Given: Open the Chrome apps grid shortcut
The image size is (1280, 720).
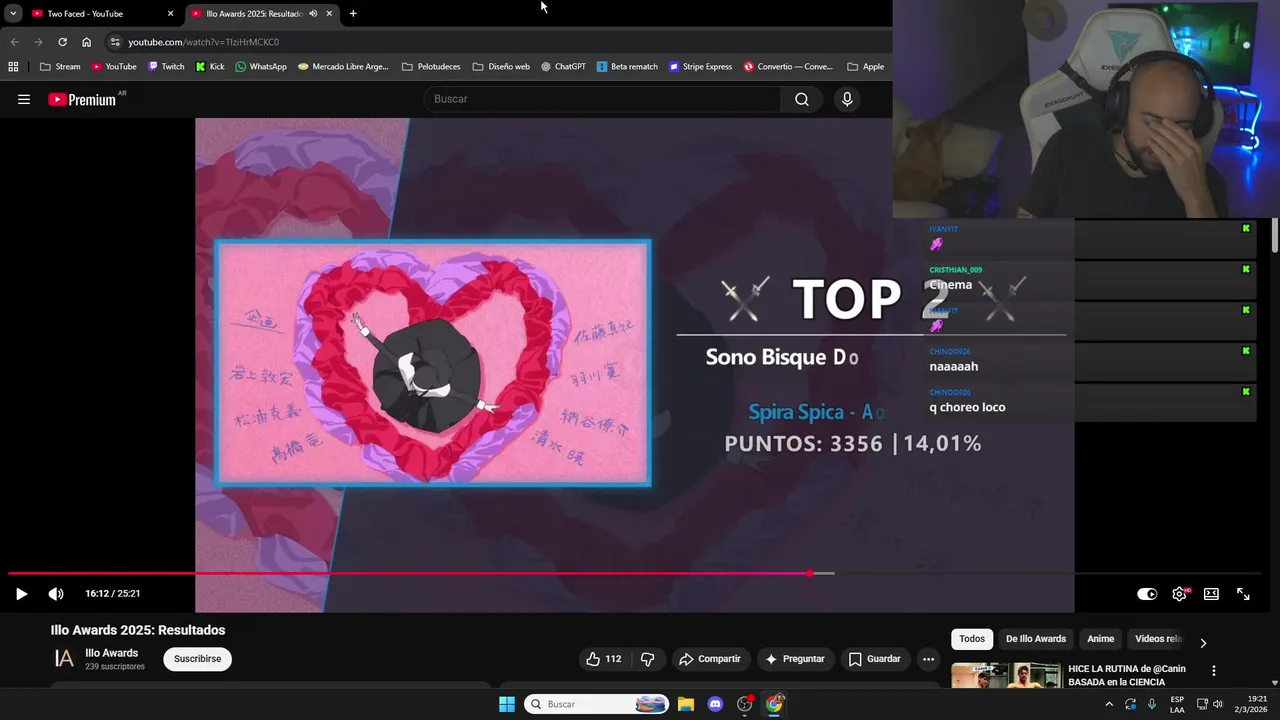Looking at the screenshot, I should [13, 67].
